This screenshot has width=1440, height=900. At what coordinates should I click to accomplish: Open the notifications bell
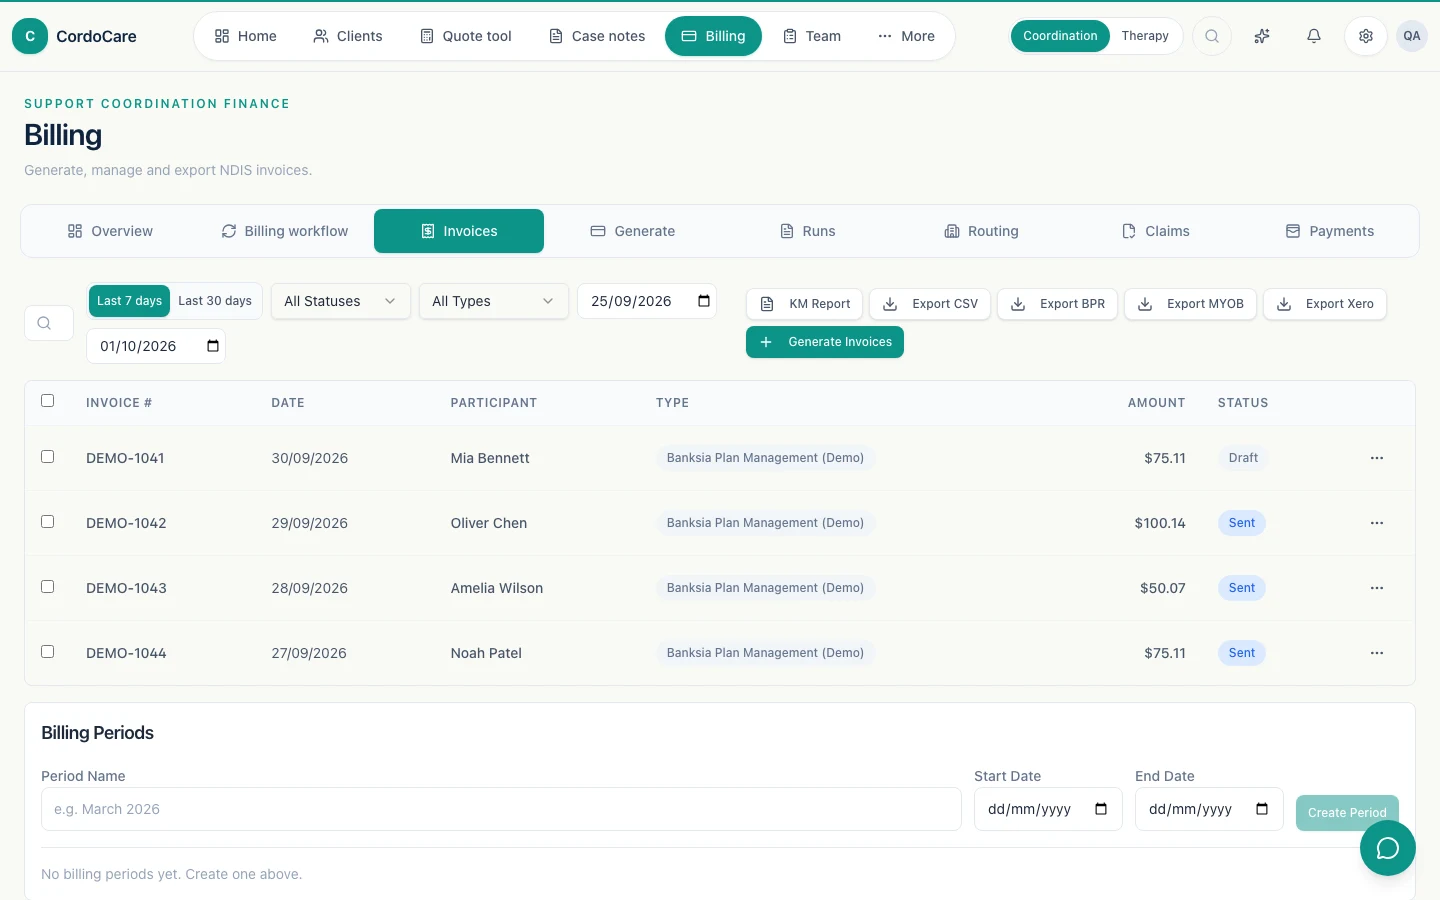1314,36
